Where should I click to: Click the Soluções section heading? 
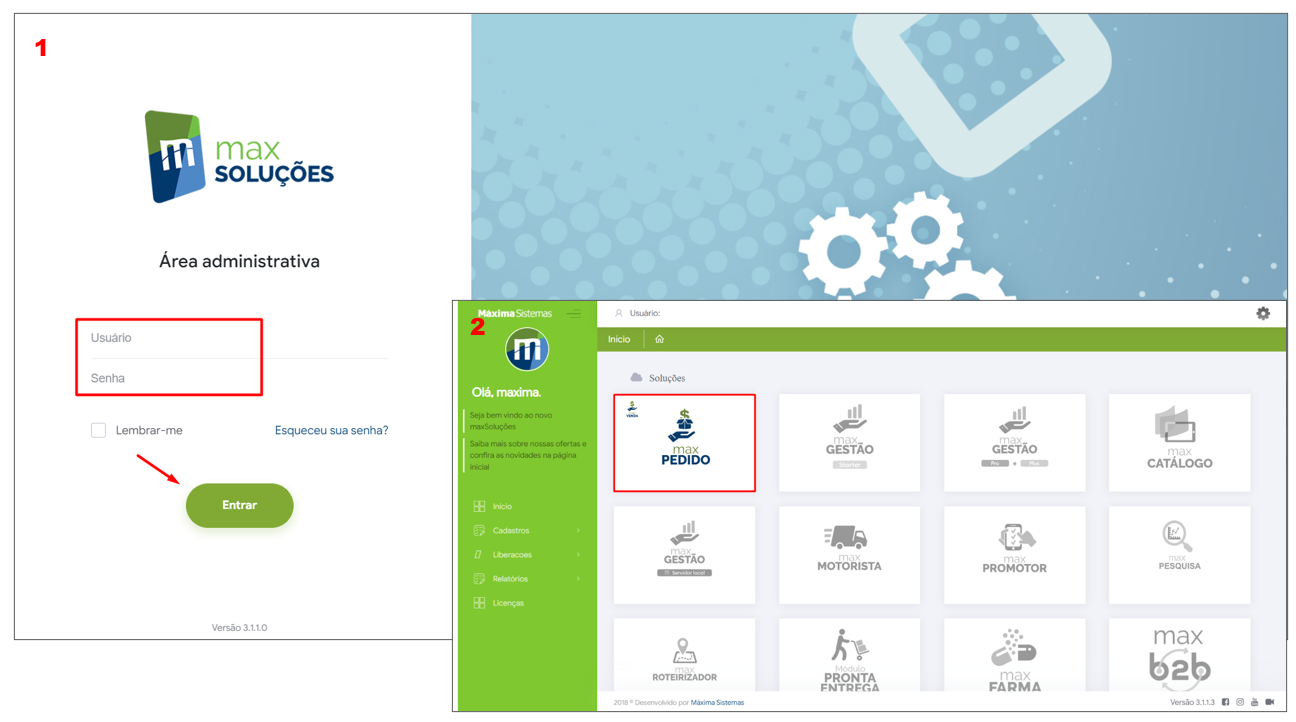pos(667,378)
